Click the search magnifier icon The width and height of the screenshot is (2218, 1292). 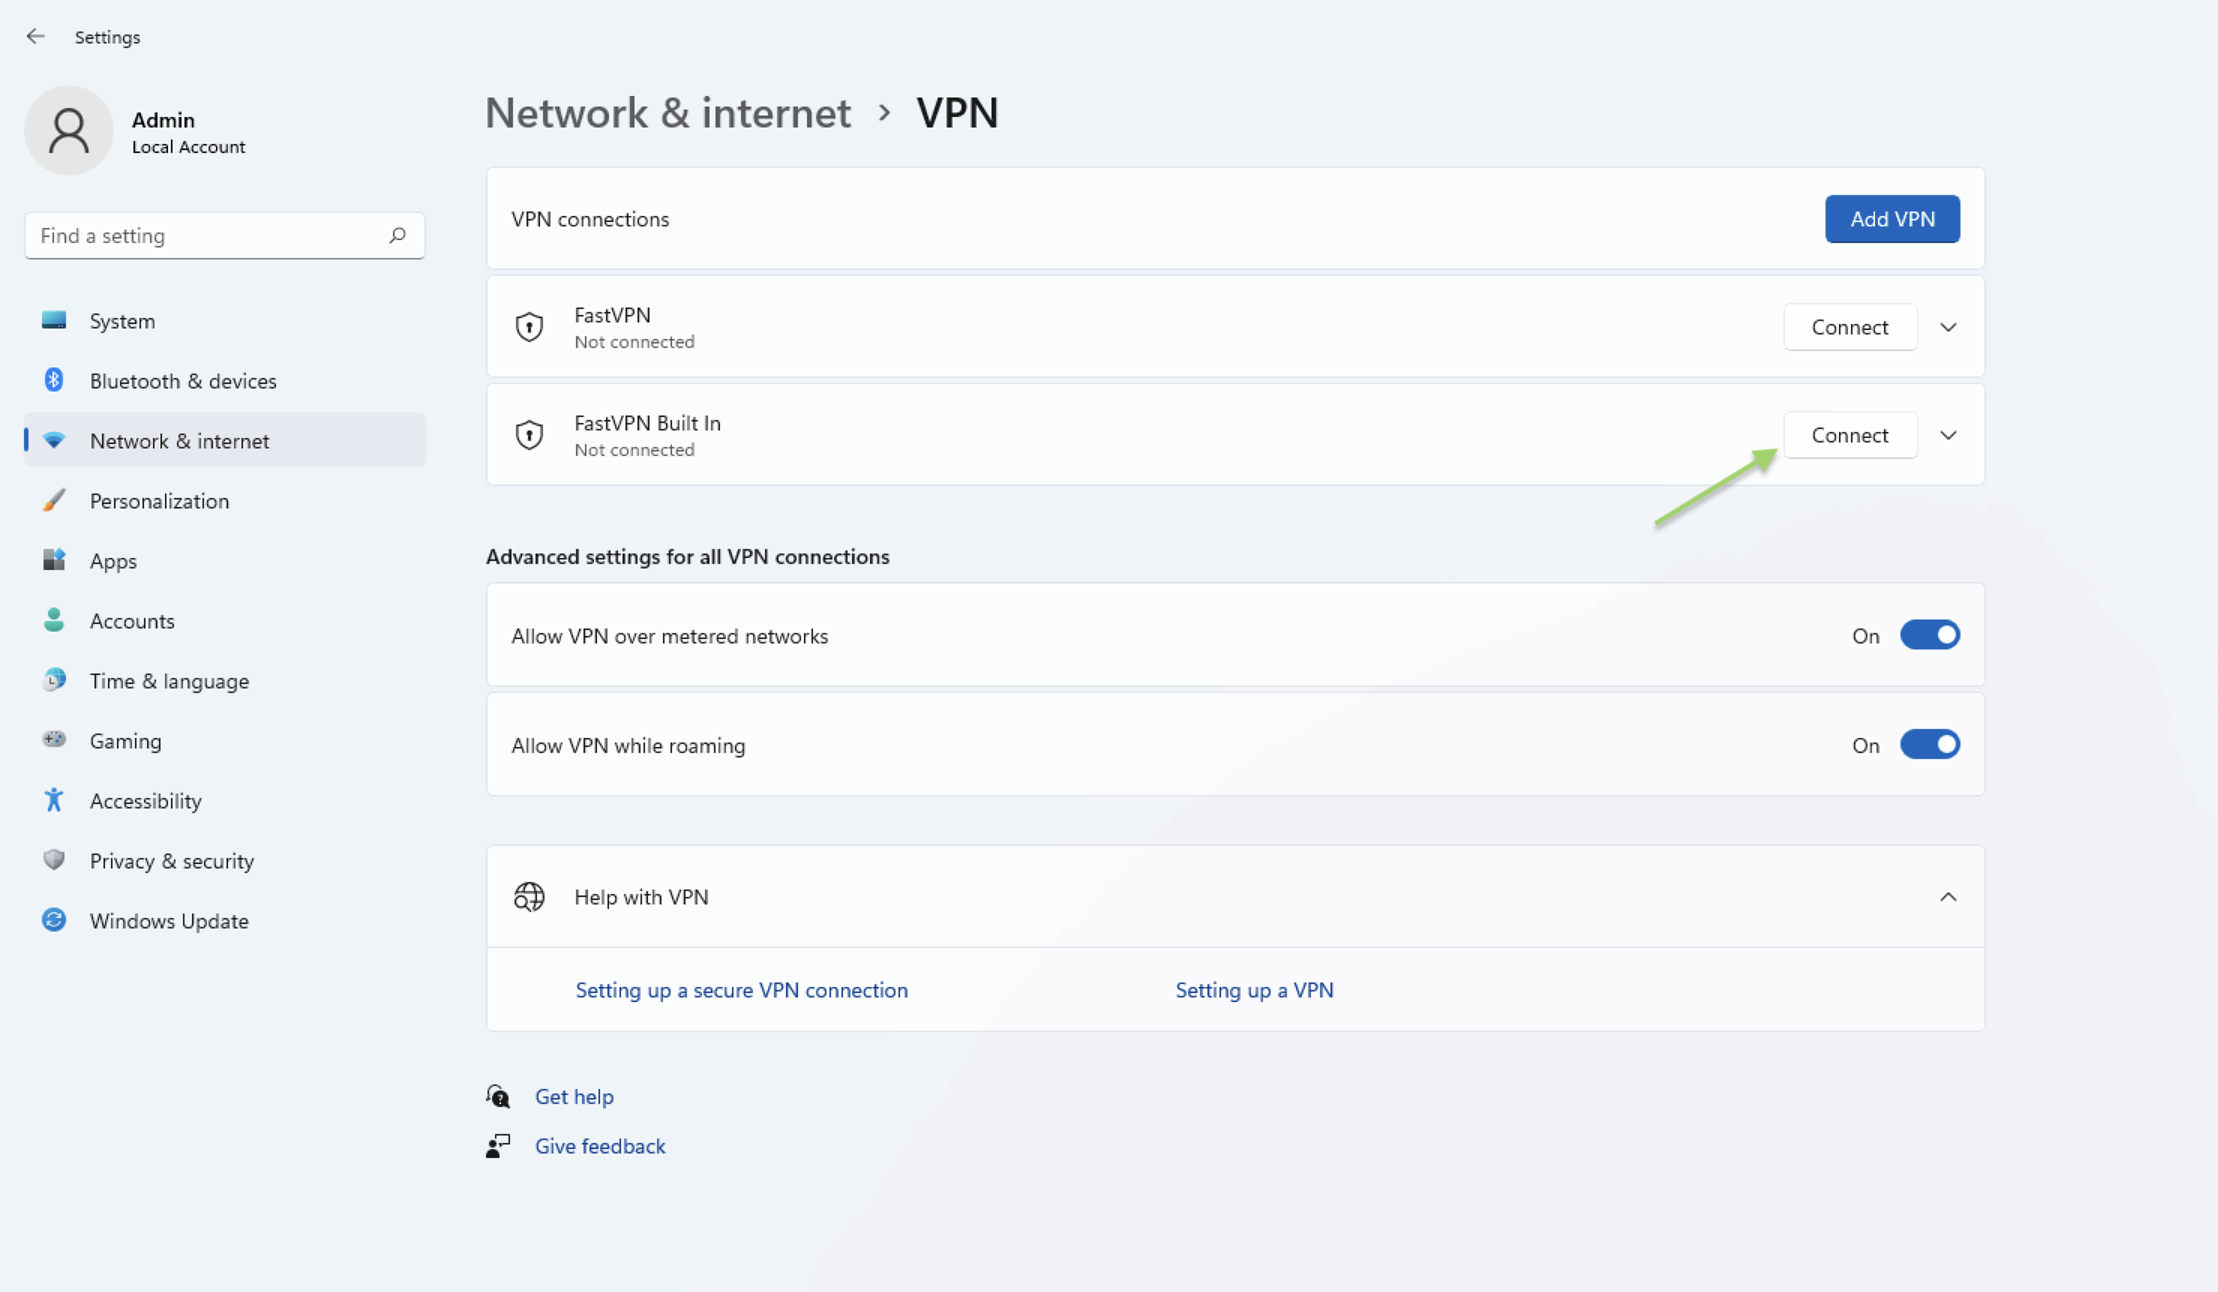click(397, 235)
